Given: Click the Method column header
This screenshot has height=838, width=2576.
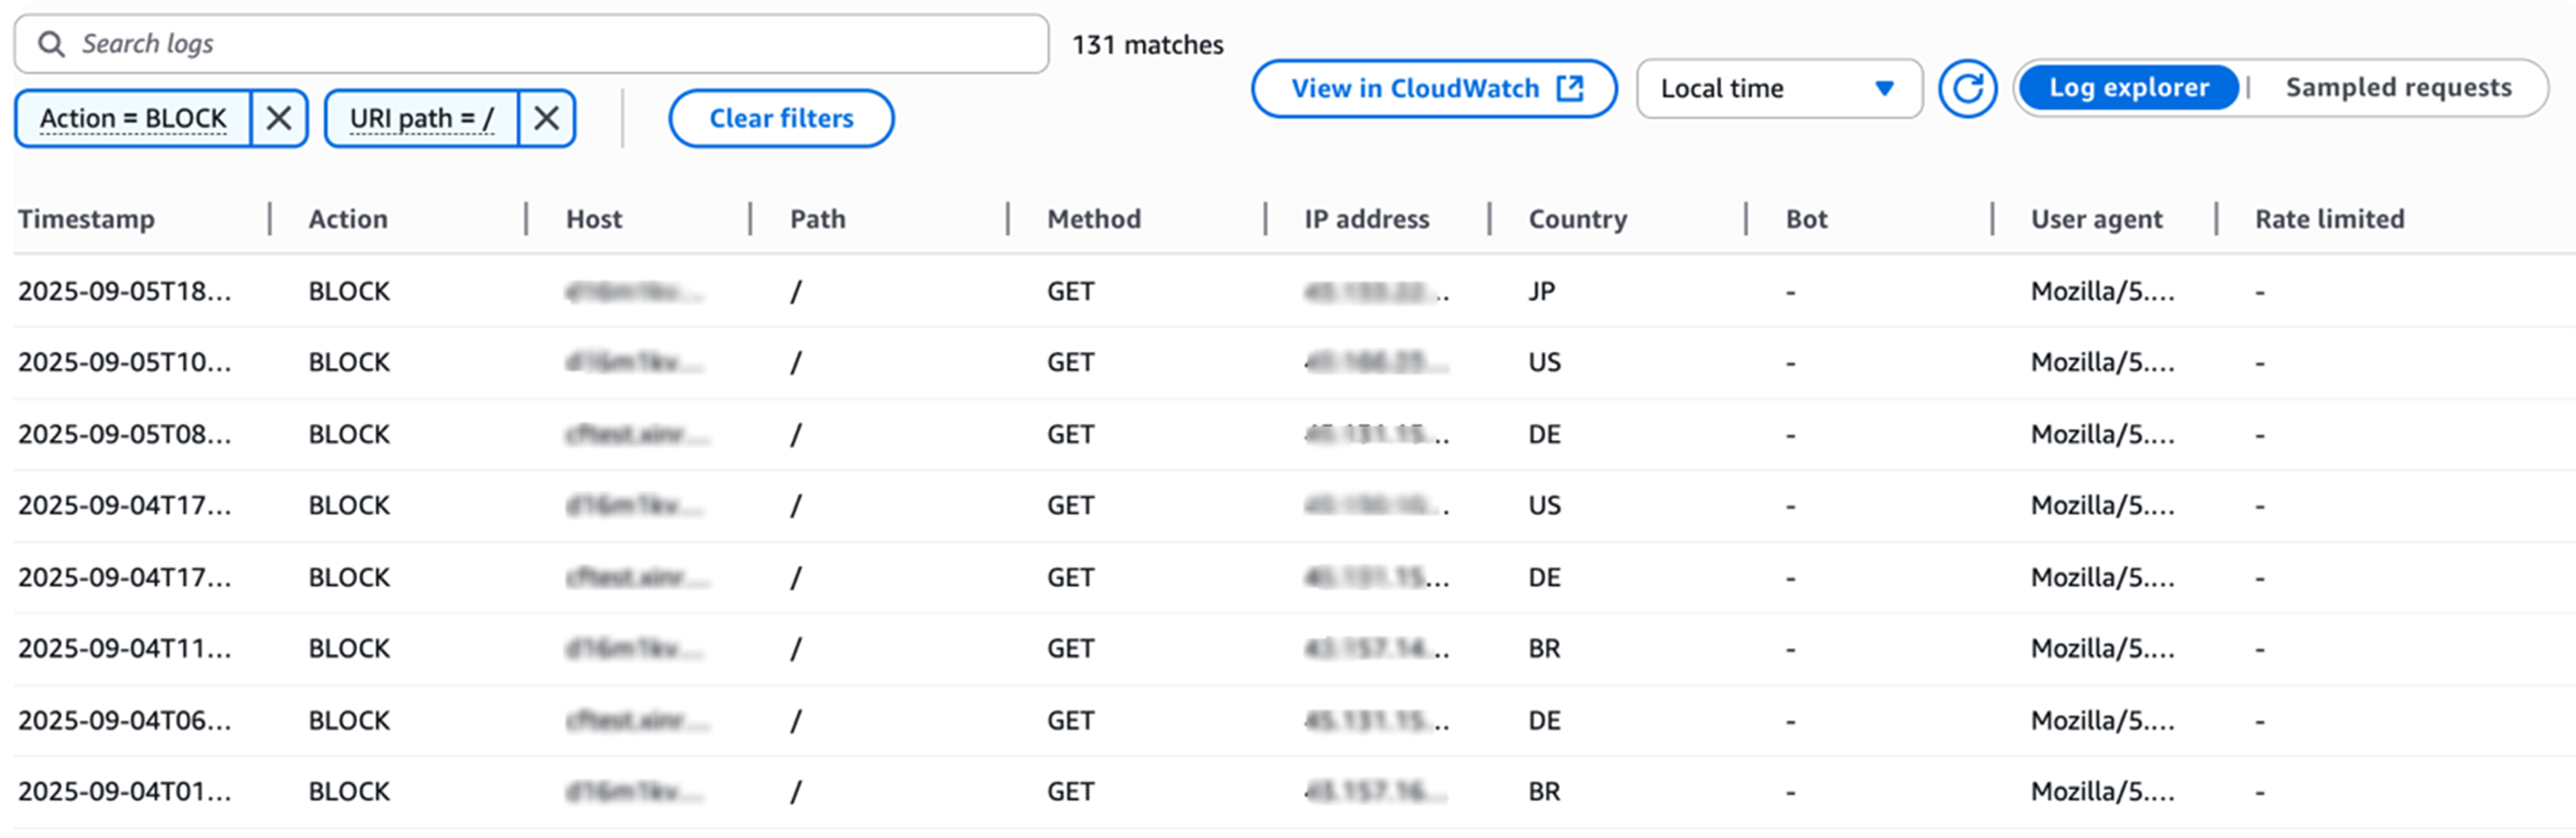Looking at the screenshot, I should (x=1093, y=219).
